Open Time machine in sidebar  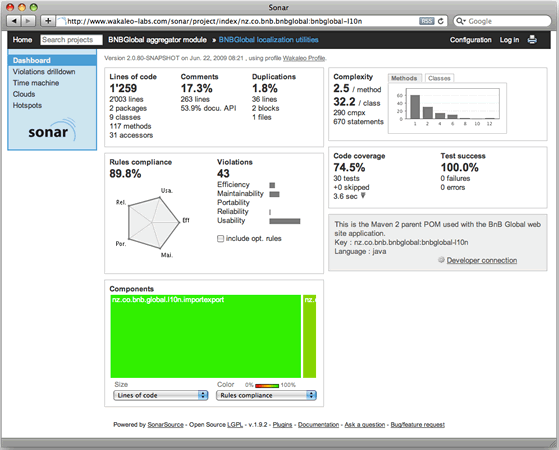pos(36,83)
